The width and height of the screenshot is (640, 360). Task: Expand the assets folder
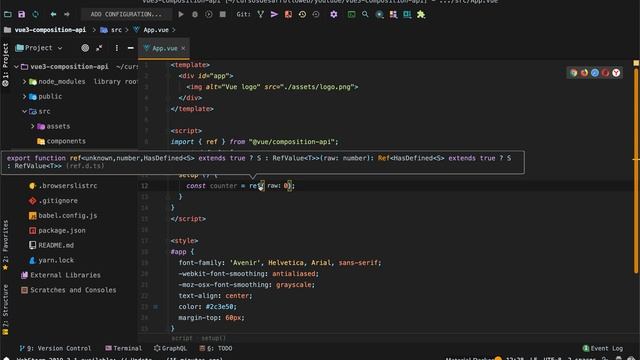pyautogui.click(x=33, y=126)
